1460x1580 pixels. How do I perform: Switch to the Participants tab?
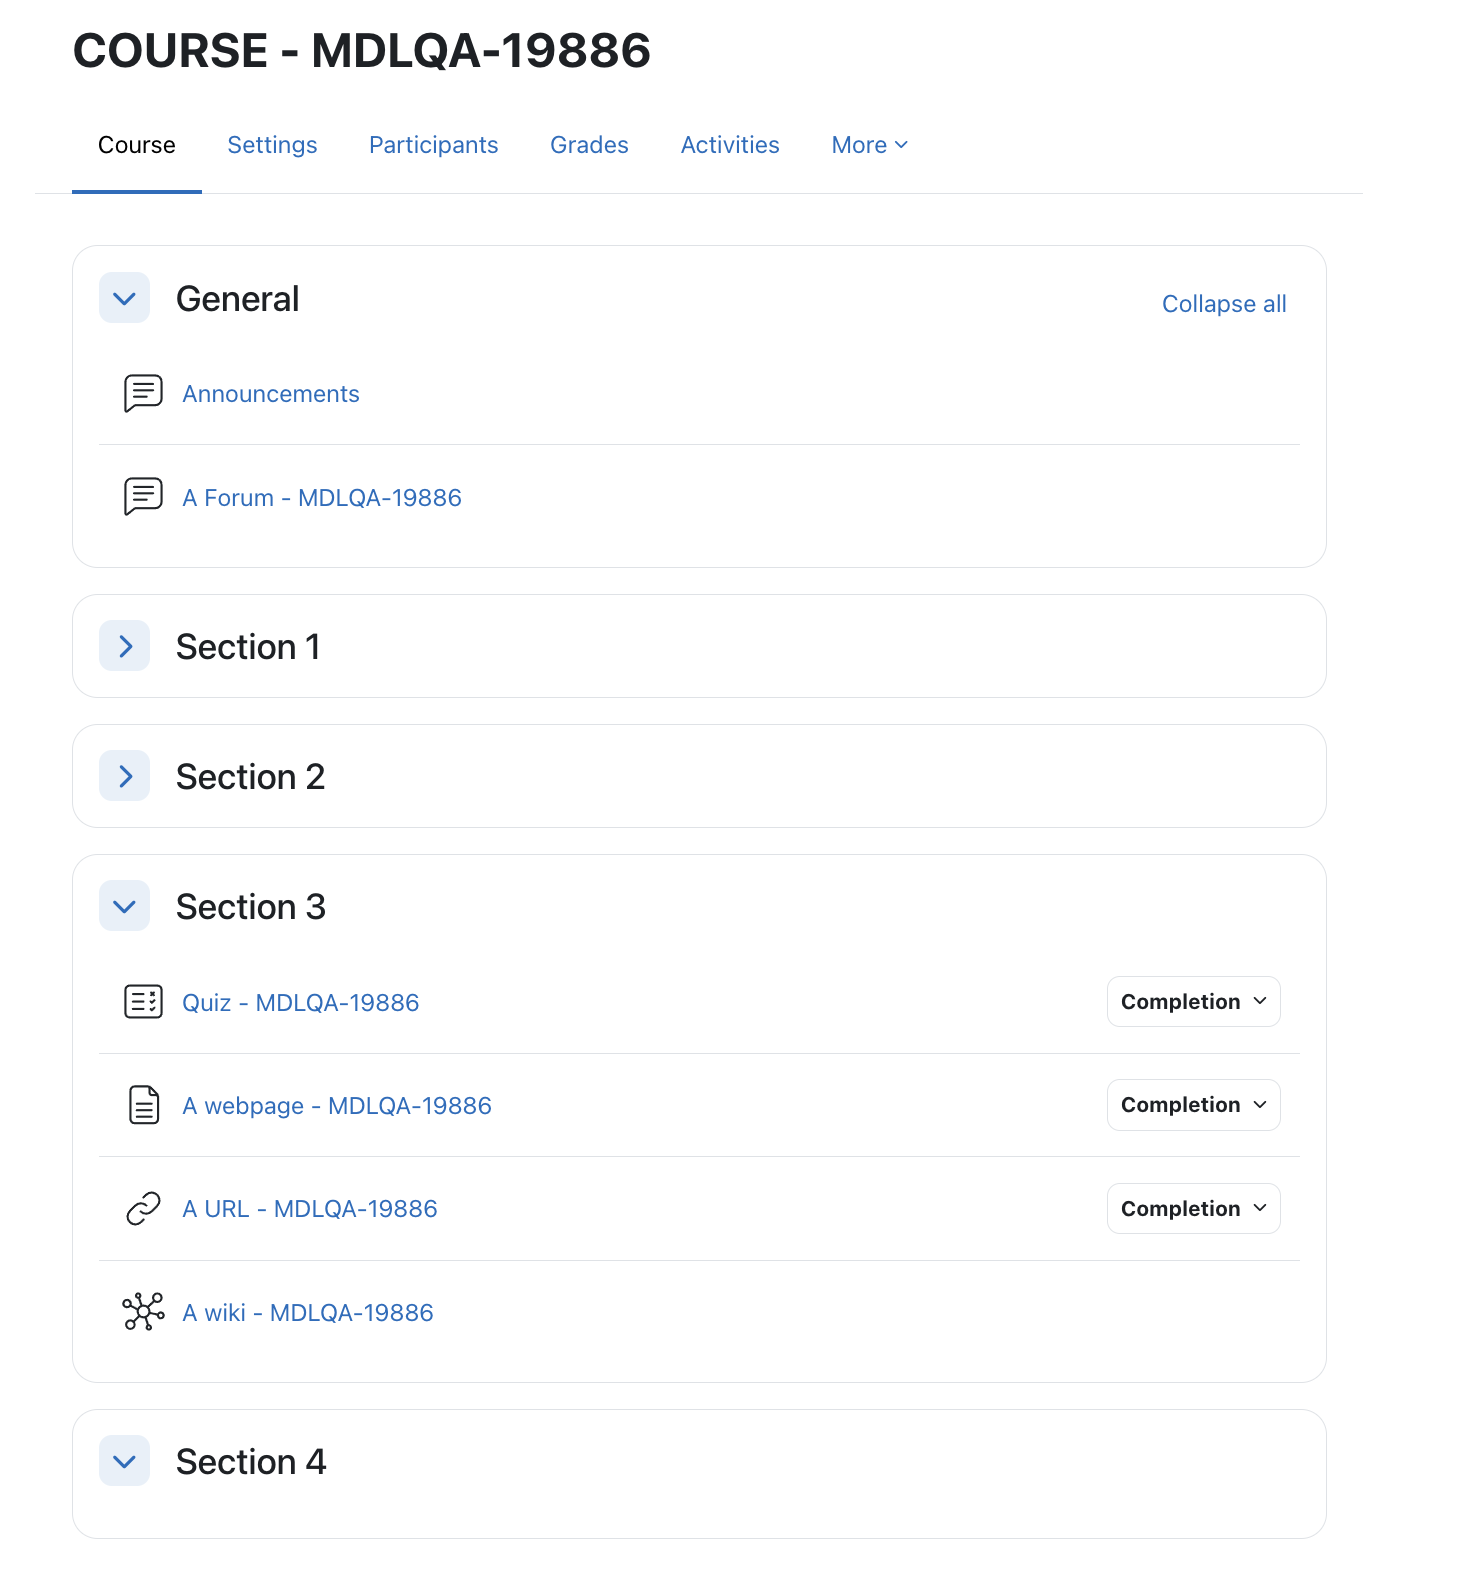point(433,145)
